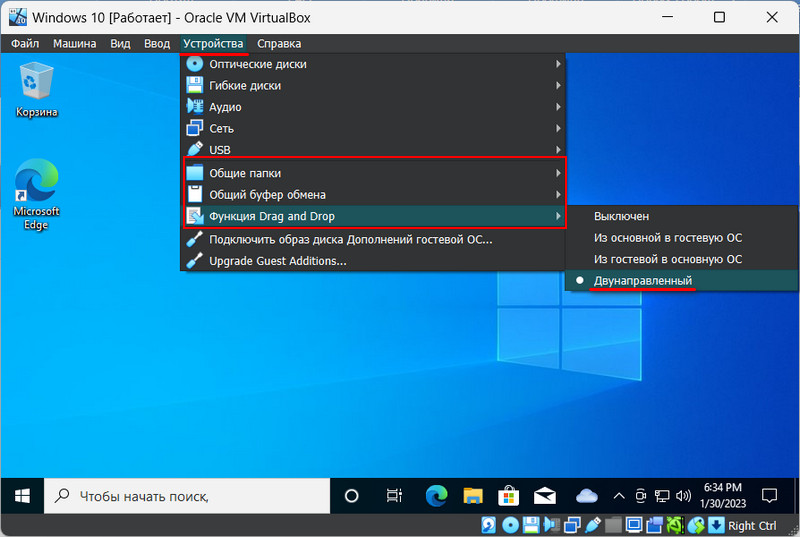Open the guest notification center

769,496
